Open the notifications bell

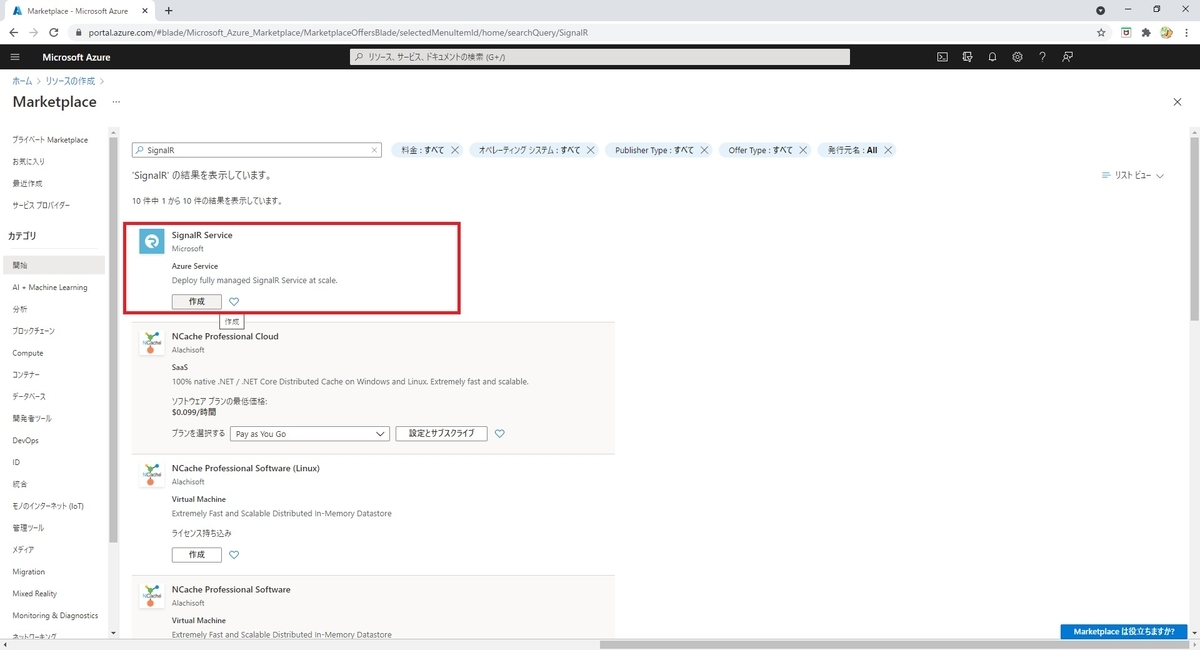tap(992, 57)
